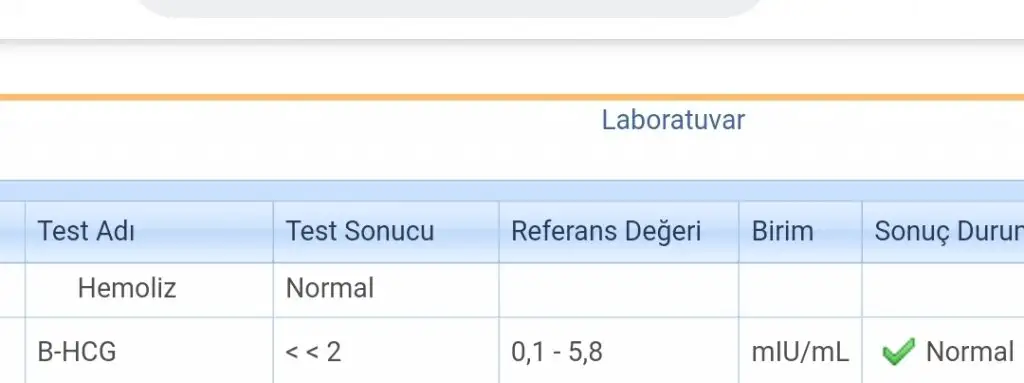Screen dimensions: 1024x383
Task: Click the narrow leftmost column header cell
Action: pyautogui.click(x=12, y=232)
